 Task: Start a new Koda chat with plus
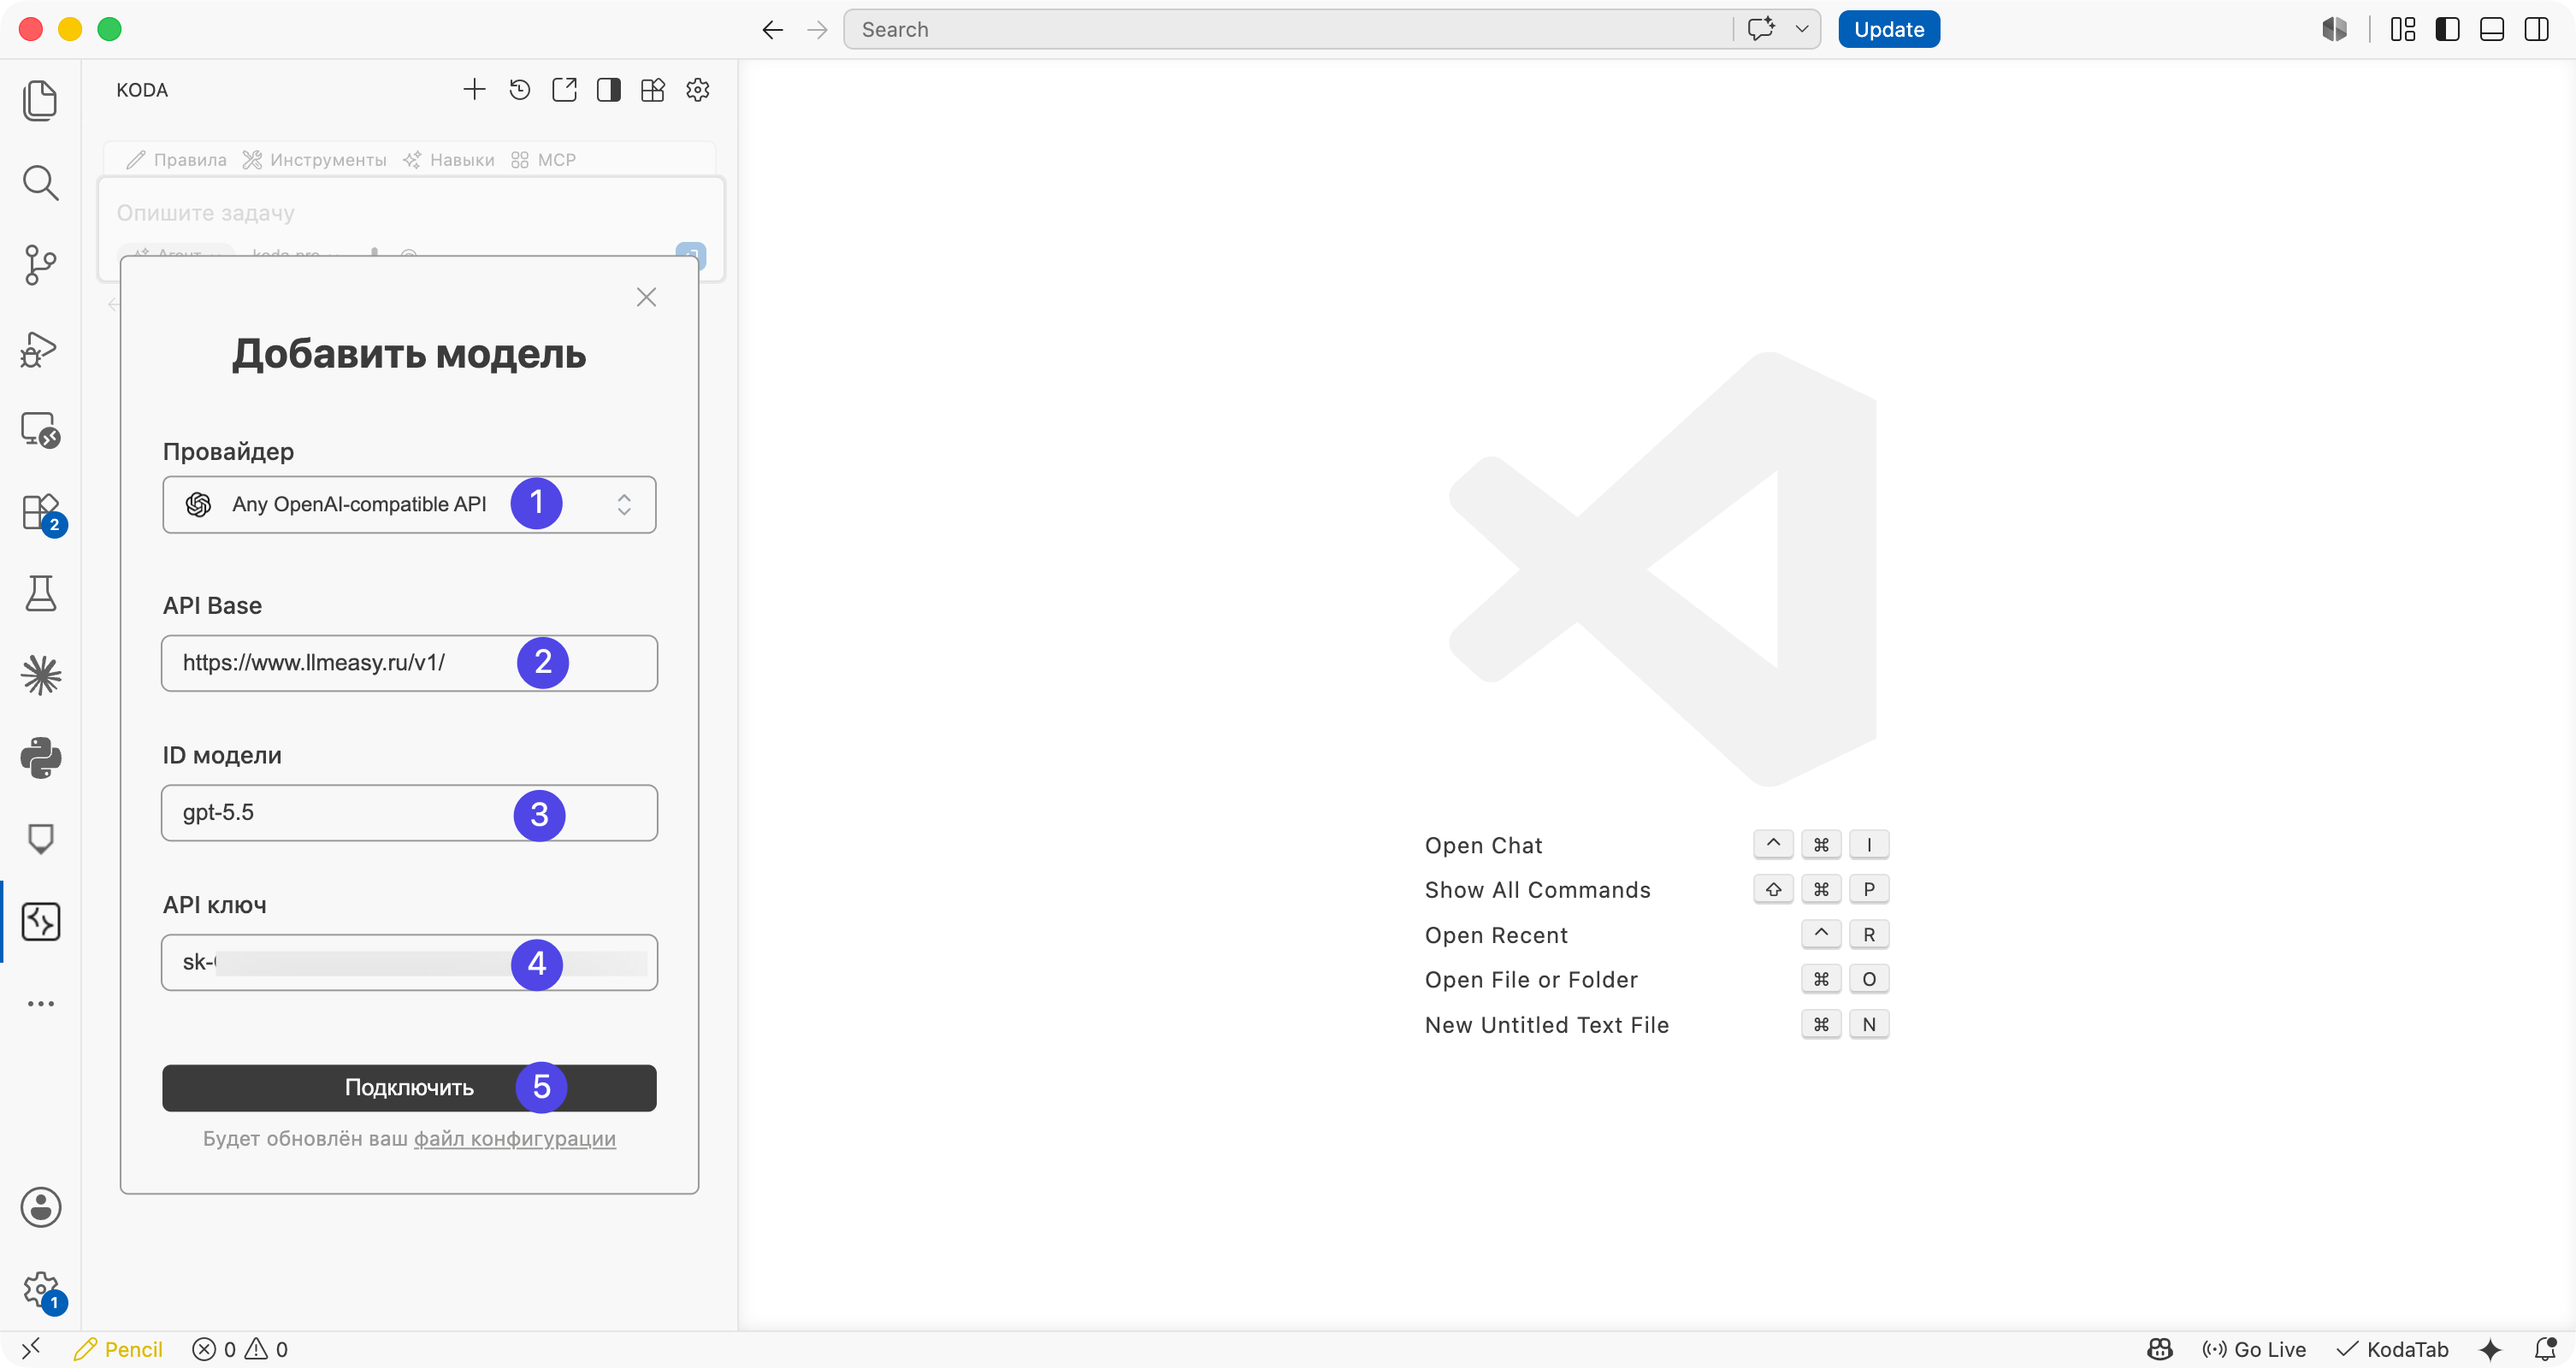[x=474, y=90]
